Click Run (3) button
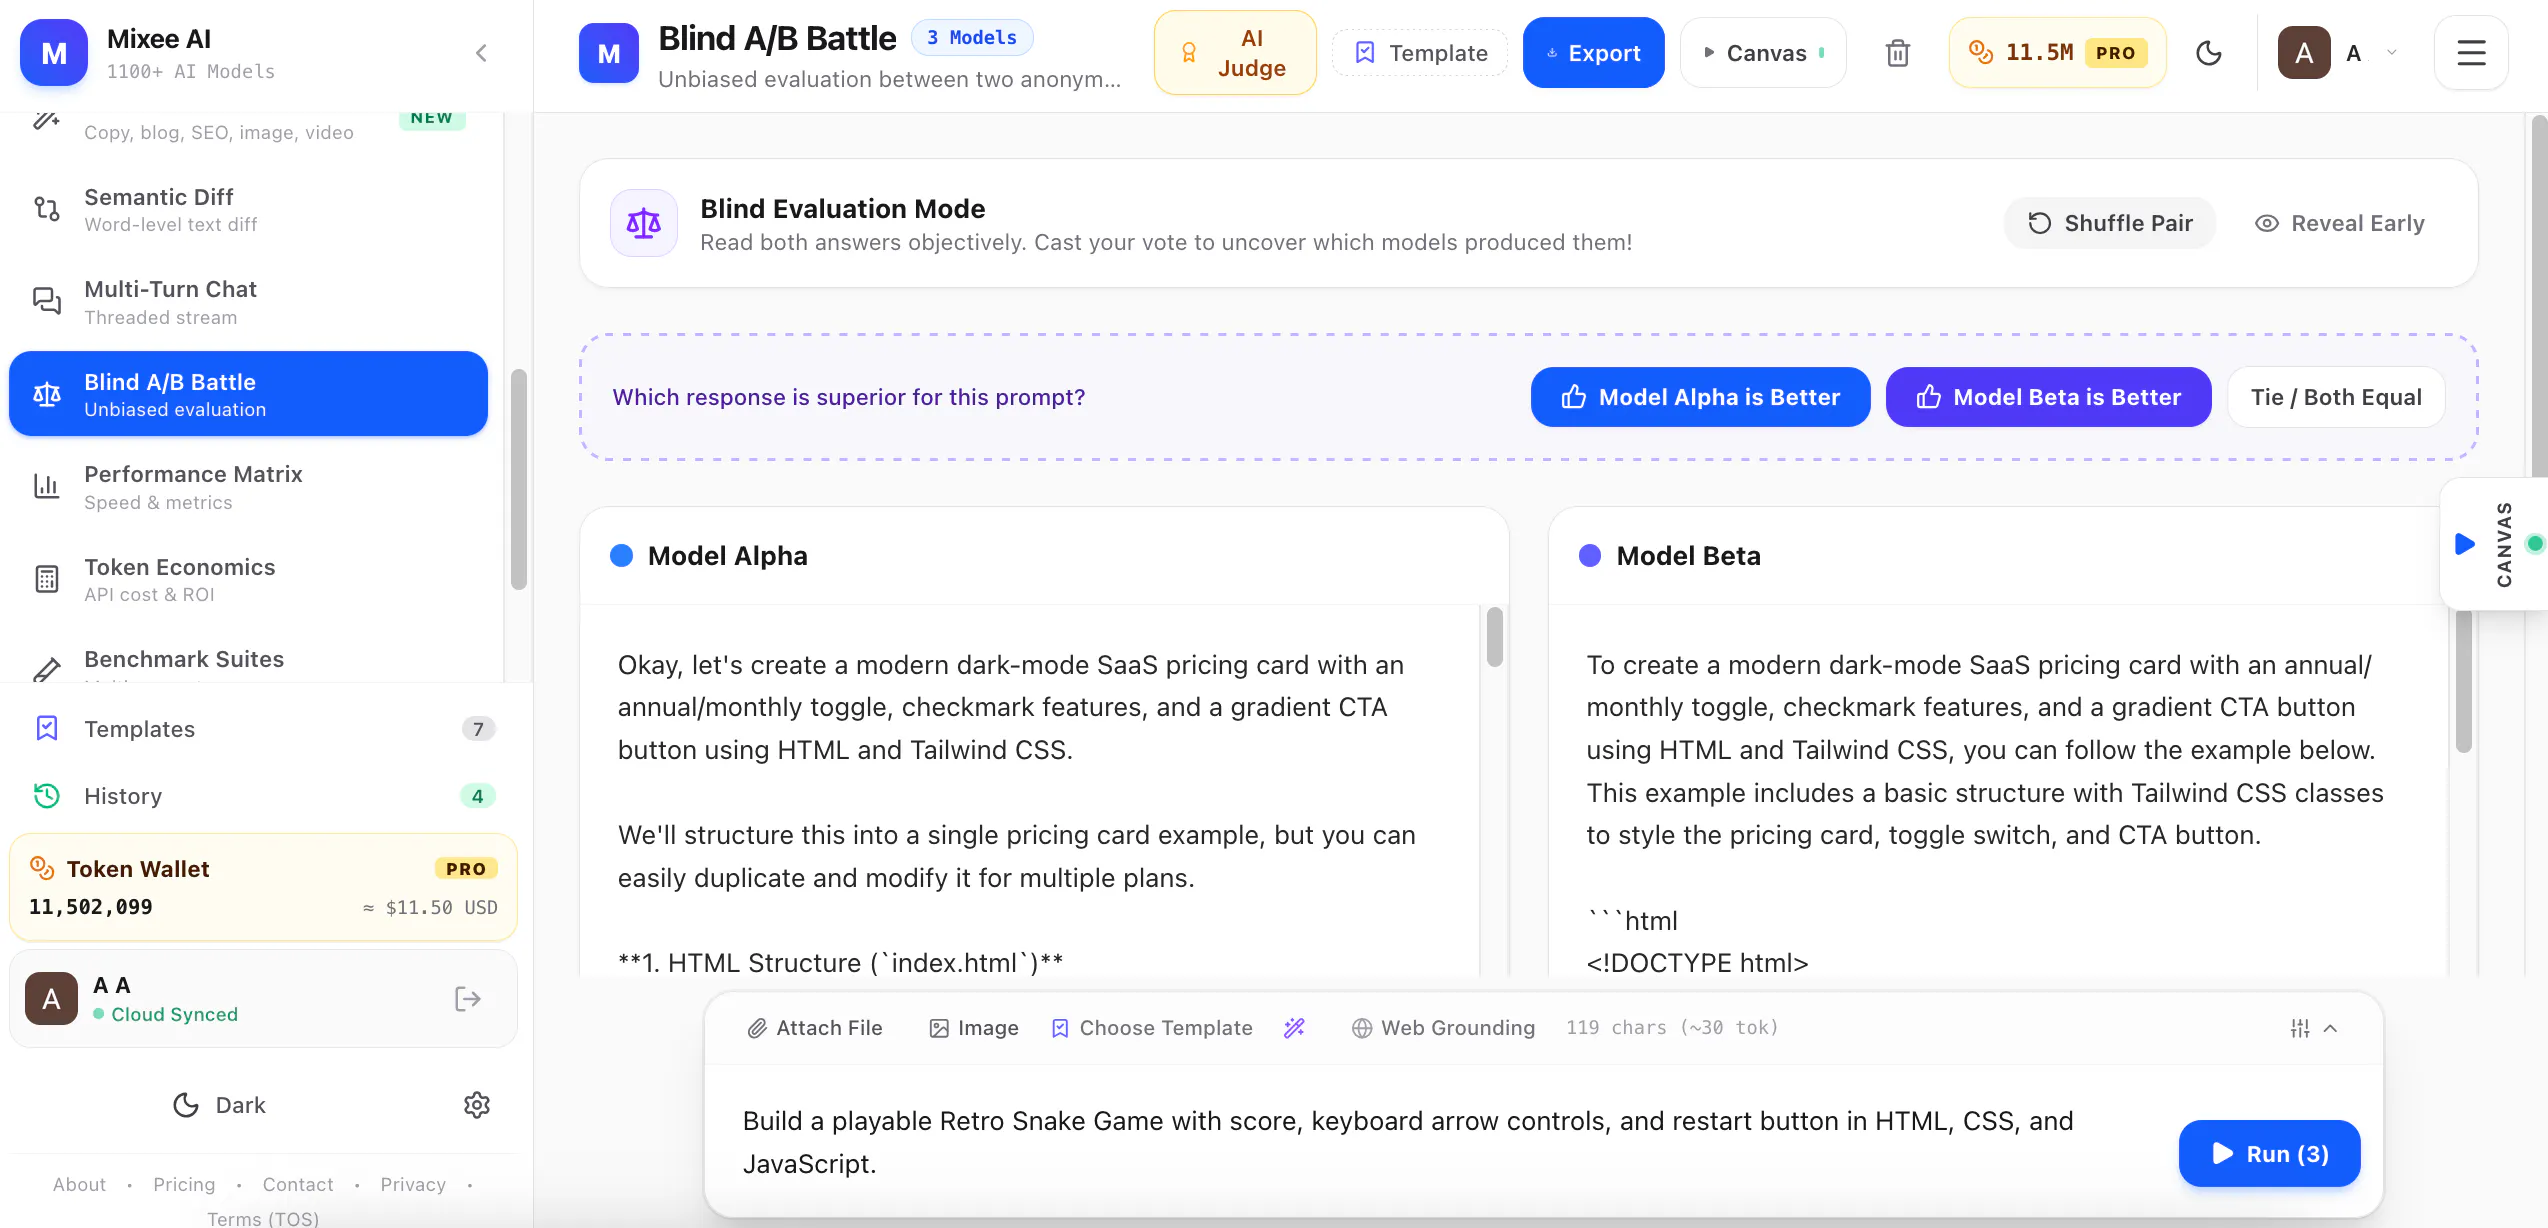Image resolution: width=2548 pixels, height=1228 pixels. [x=2270, y=1154]
